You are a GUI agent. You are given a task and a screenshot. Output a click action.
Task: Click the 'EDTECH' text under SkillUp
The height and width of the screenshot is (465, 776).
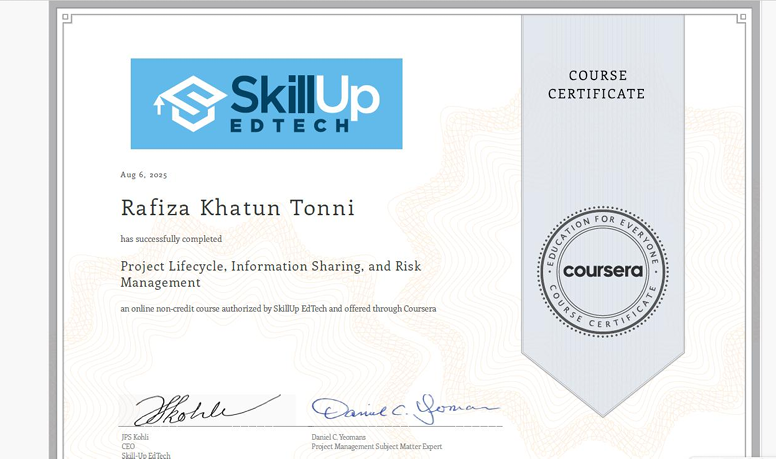(290, 126)
